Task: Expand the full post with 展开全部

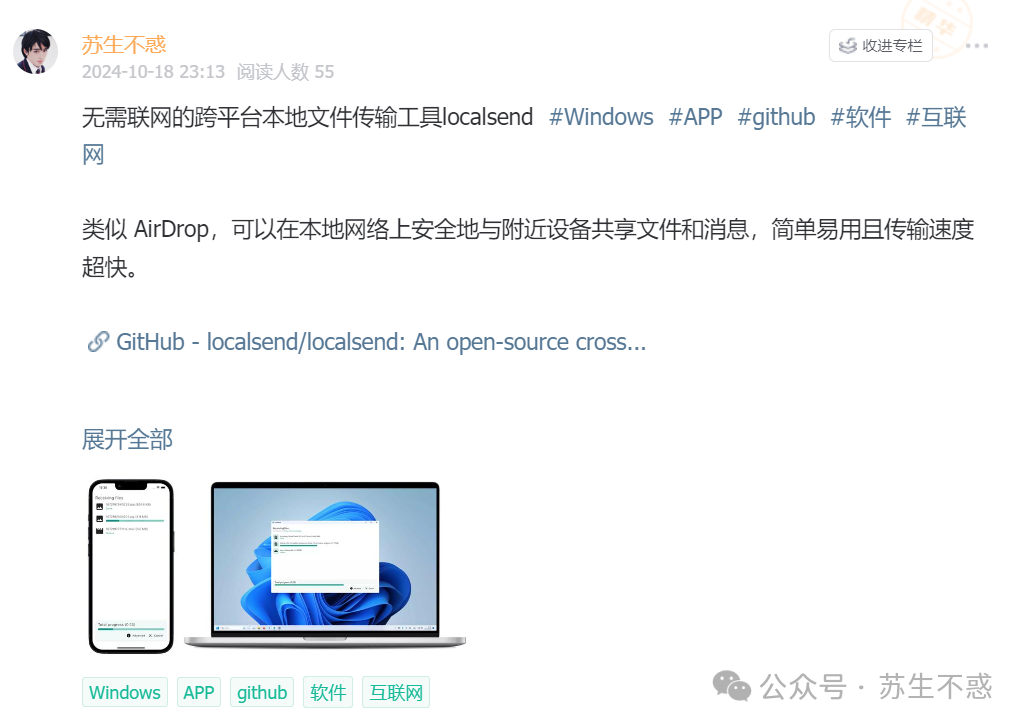Action: pos(127,439)
